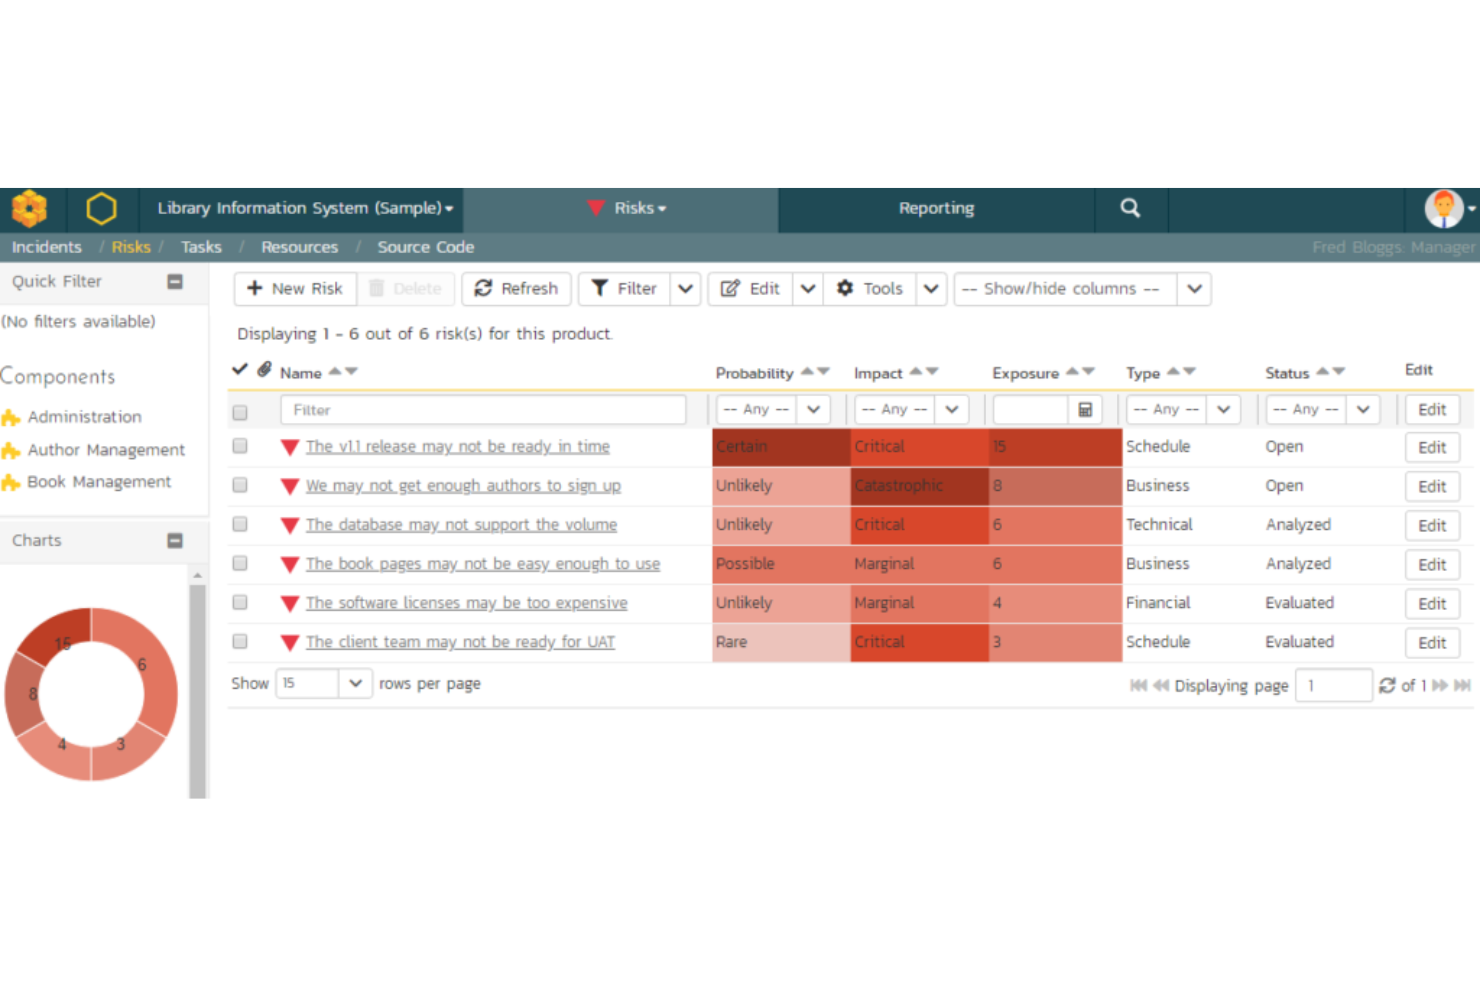Click the paperclip attachments column icon
This screenshot has width=1480, height=987.
tap(264, 369)
